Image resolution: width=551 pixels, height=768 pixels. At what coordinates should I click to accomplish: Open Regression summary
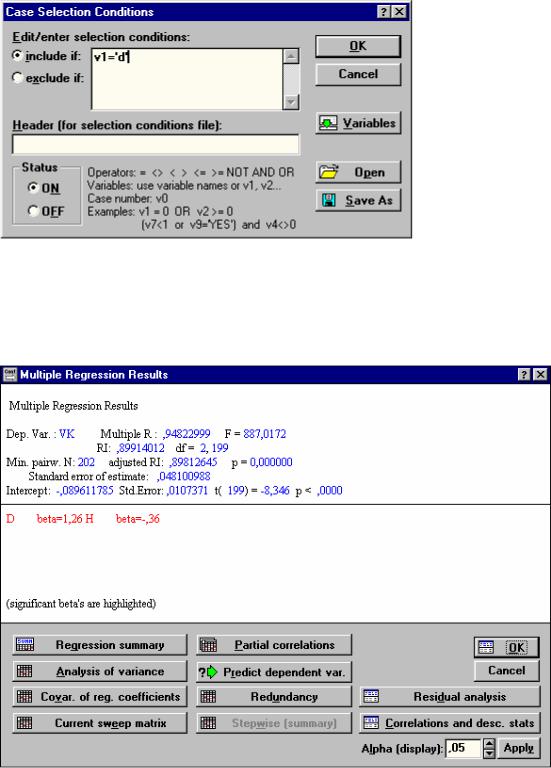coord(100,645)
